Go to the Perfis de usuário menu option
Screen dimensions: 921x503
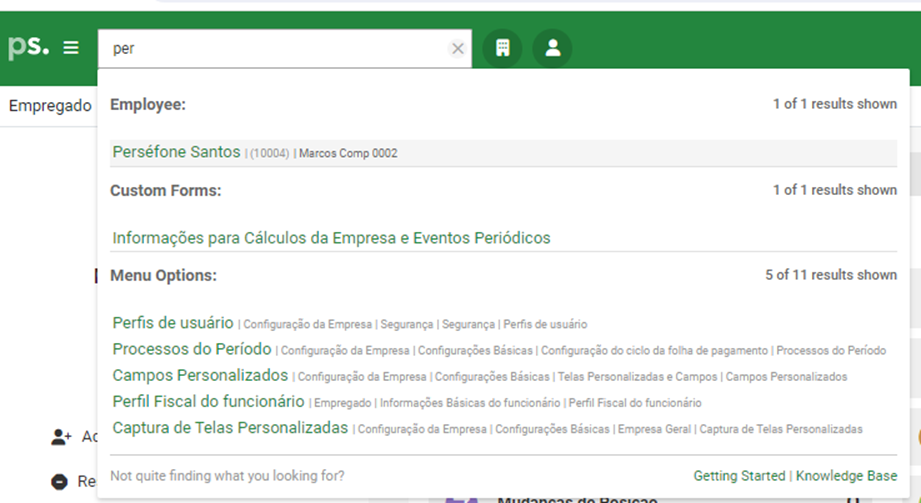tap(173, 323)
